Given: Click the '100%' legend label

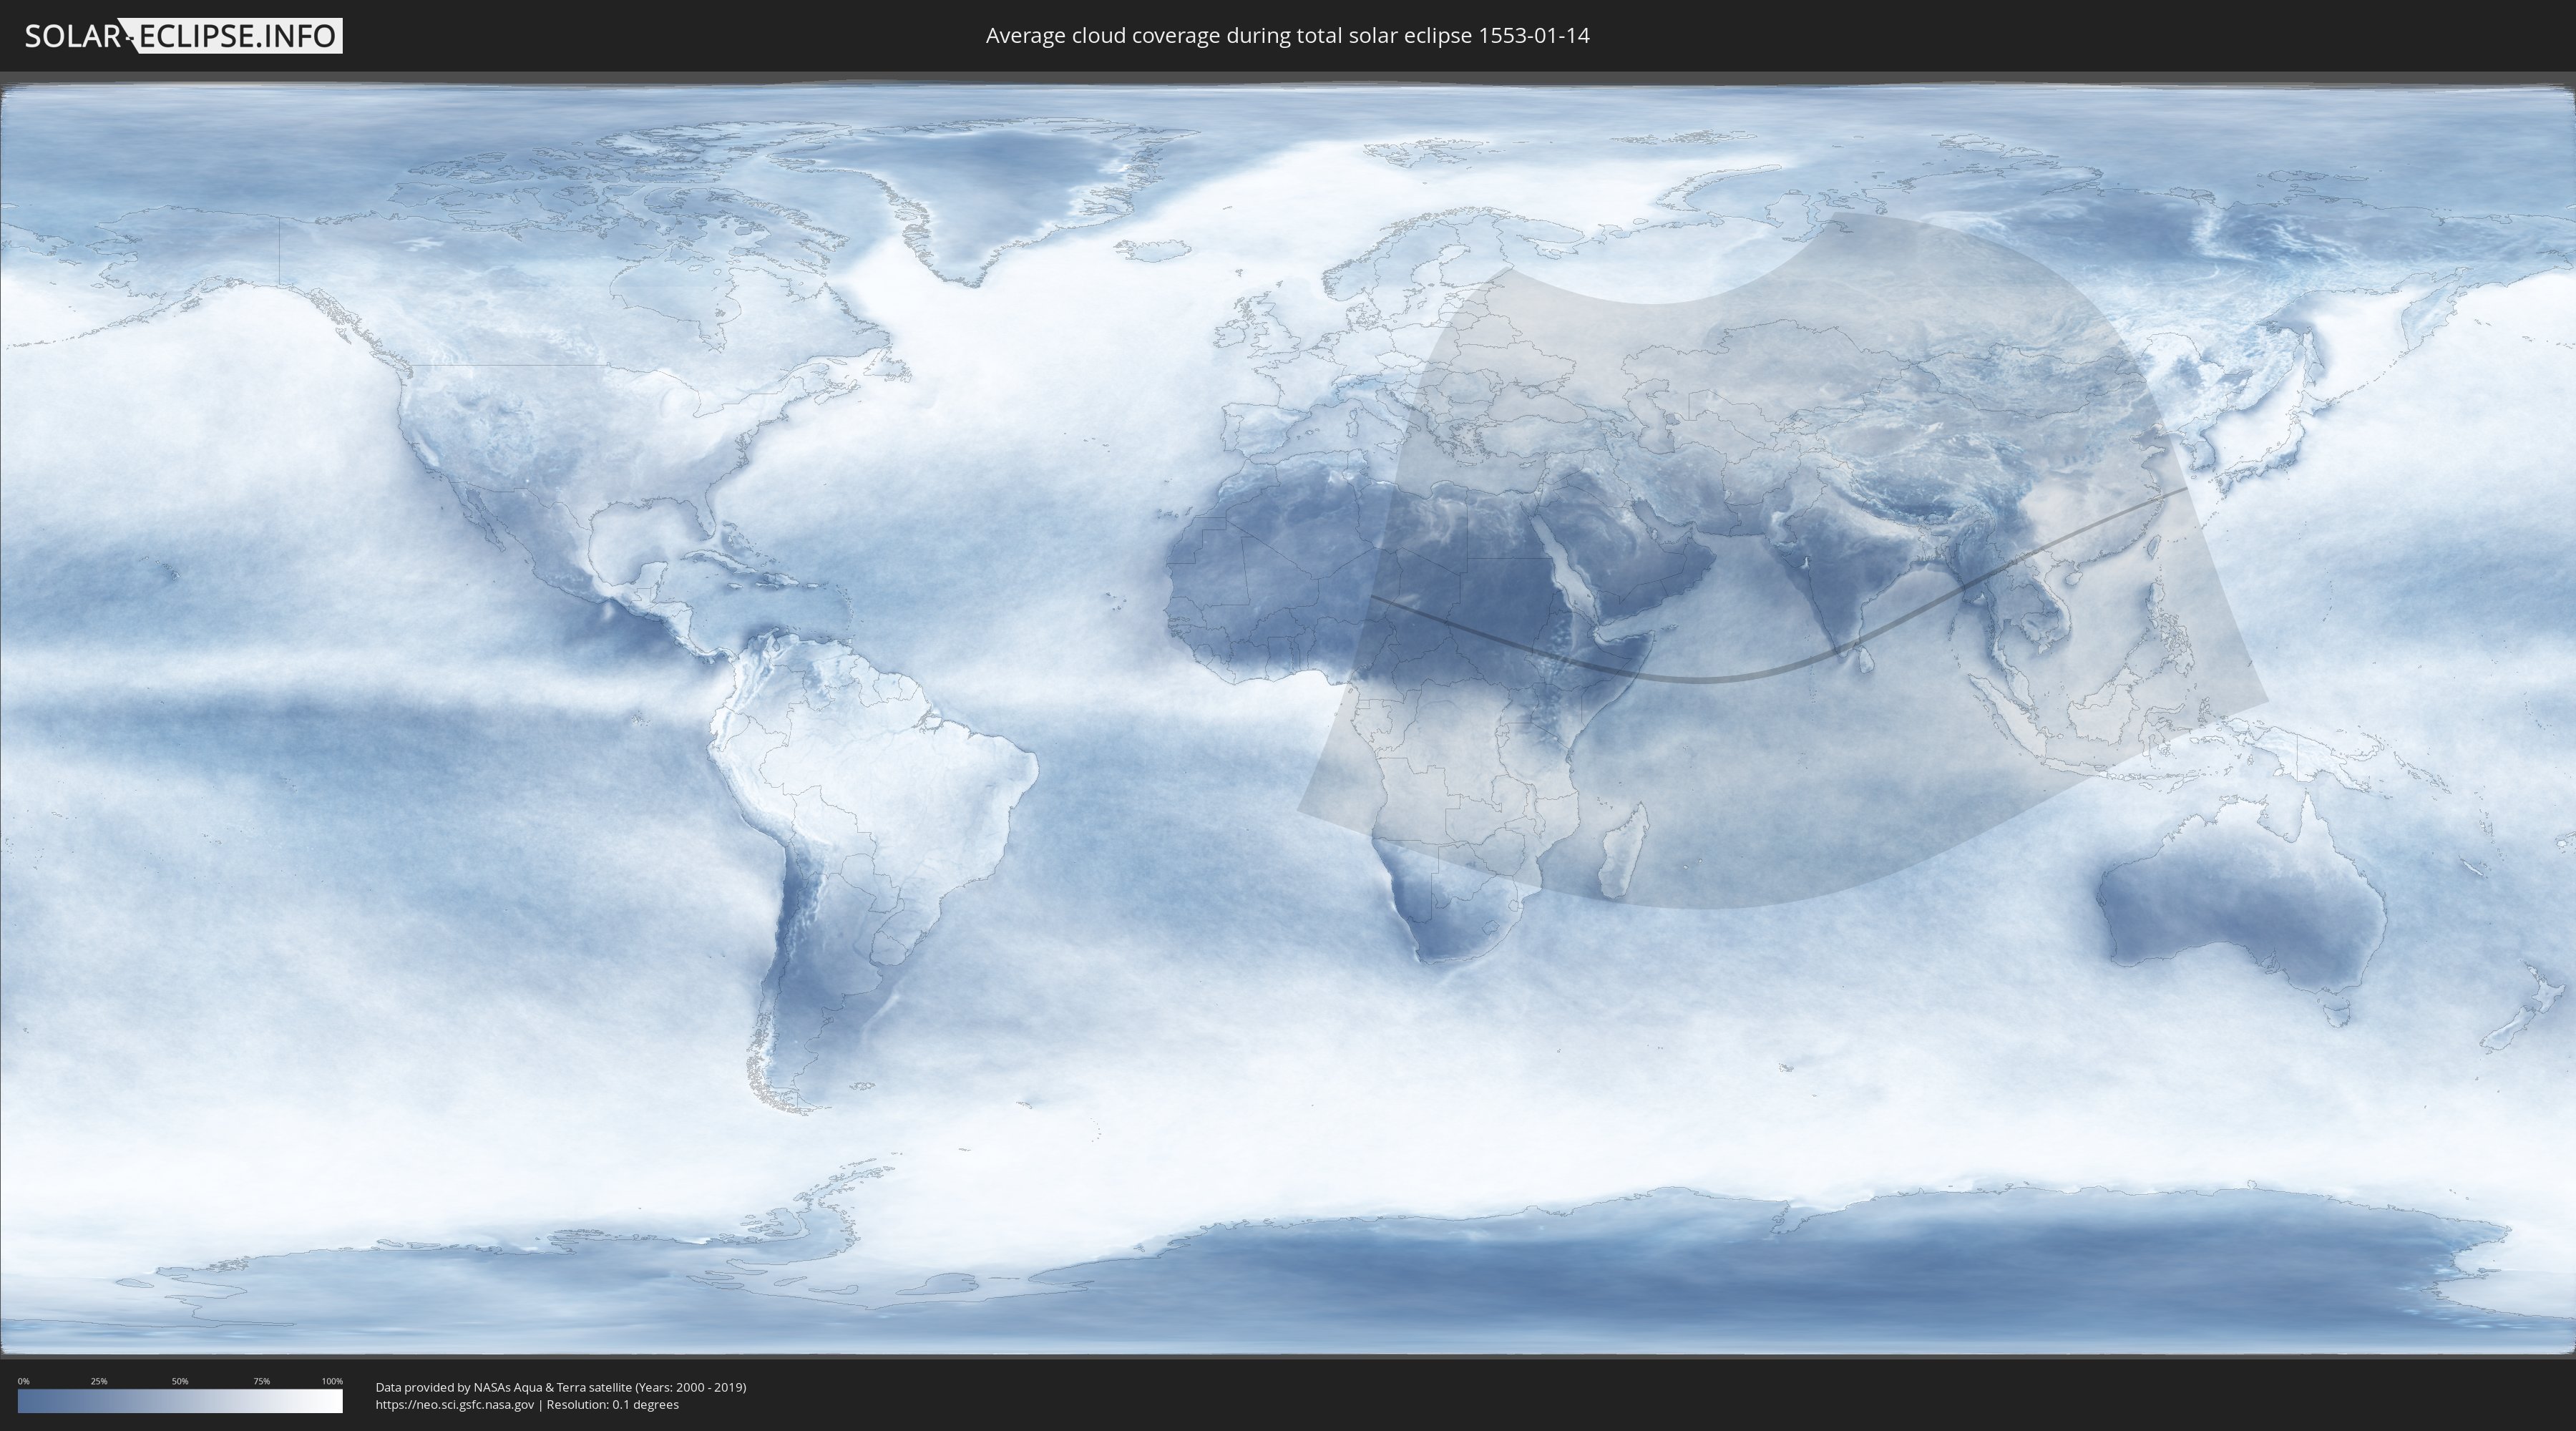Looking at the screenshot, I should (x=332, y=1381).
